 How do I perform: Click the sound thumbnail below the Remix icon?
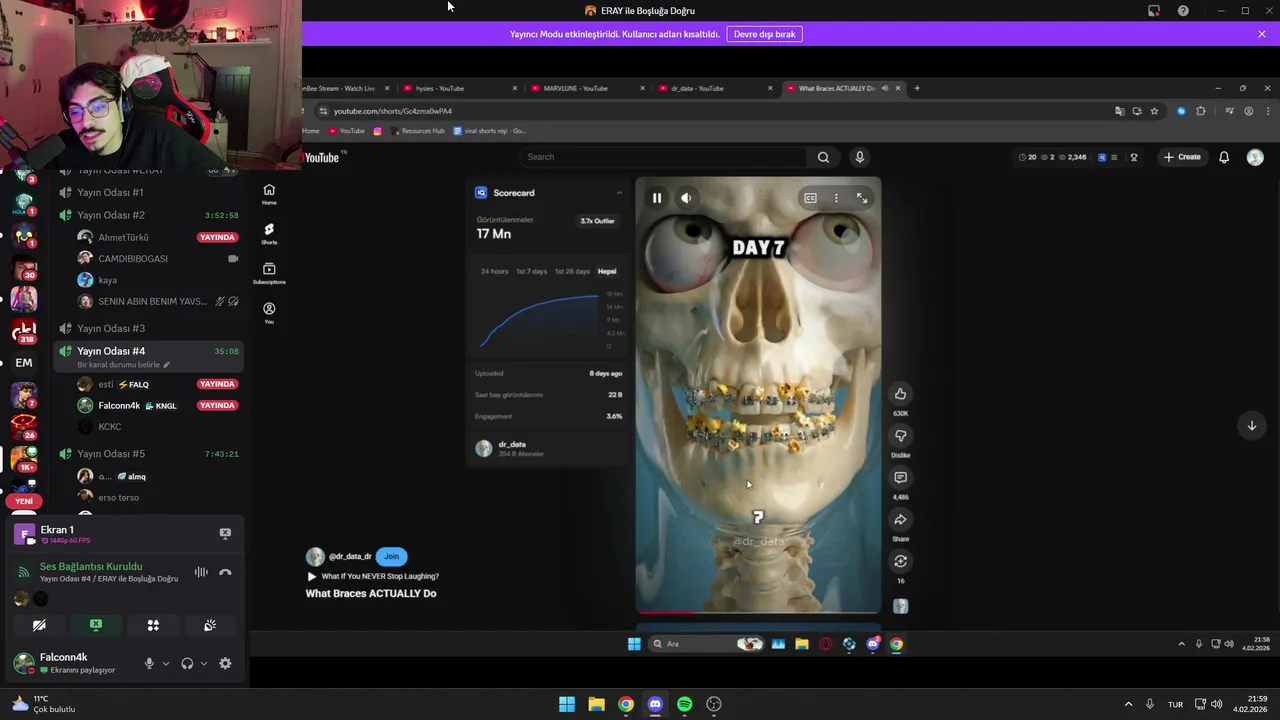pos(900,606)
